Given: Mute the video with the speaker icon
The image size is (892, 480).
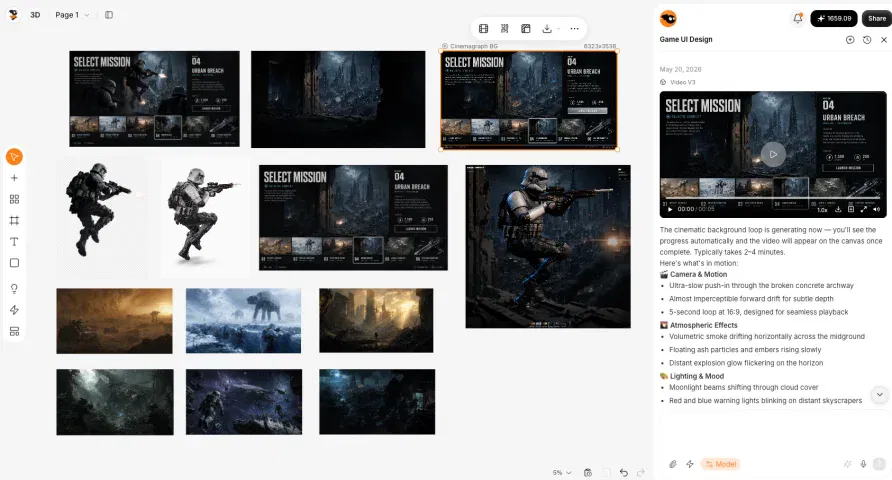Looking at the screenshot, I should point(877,209).
